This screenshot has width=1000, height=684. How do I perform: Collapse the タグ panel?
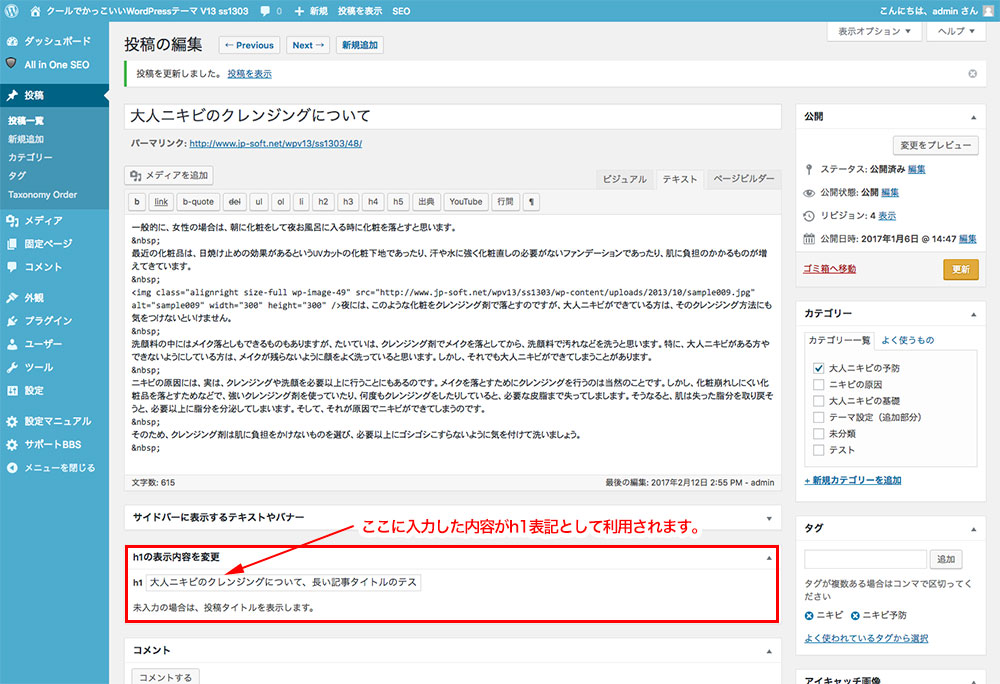point(973,529)
